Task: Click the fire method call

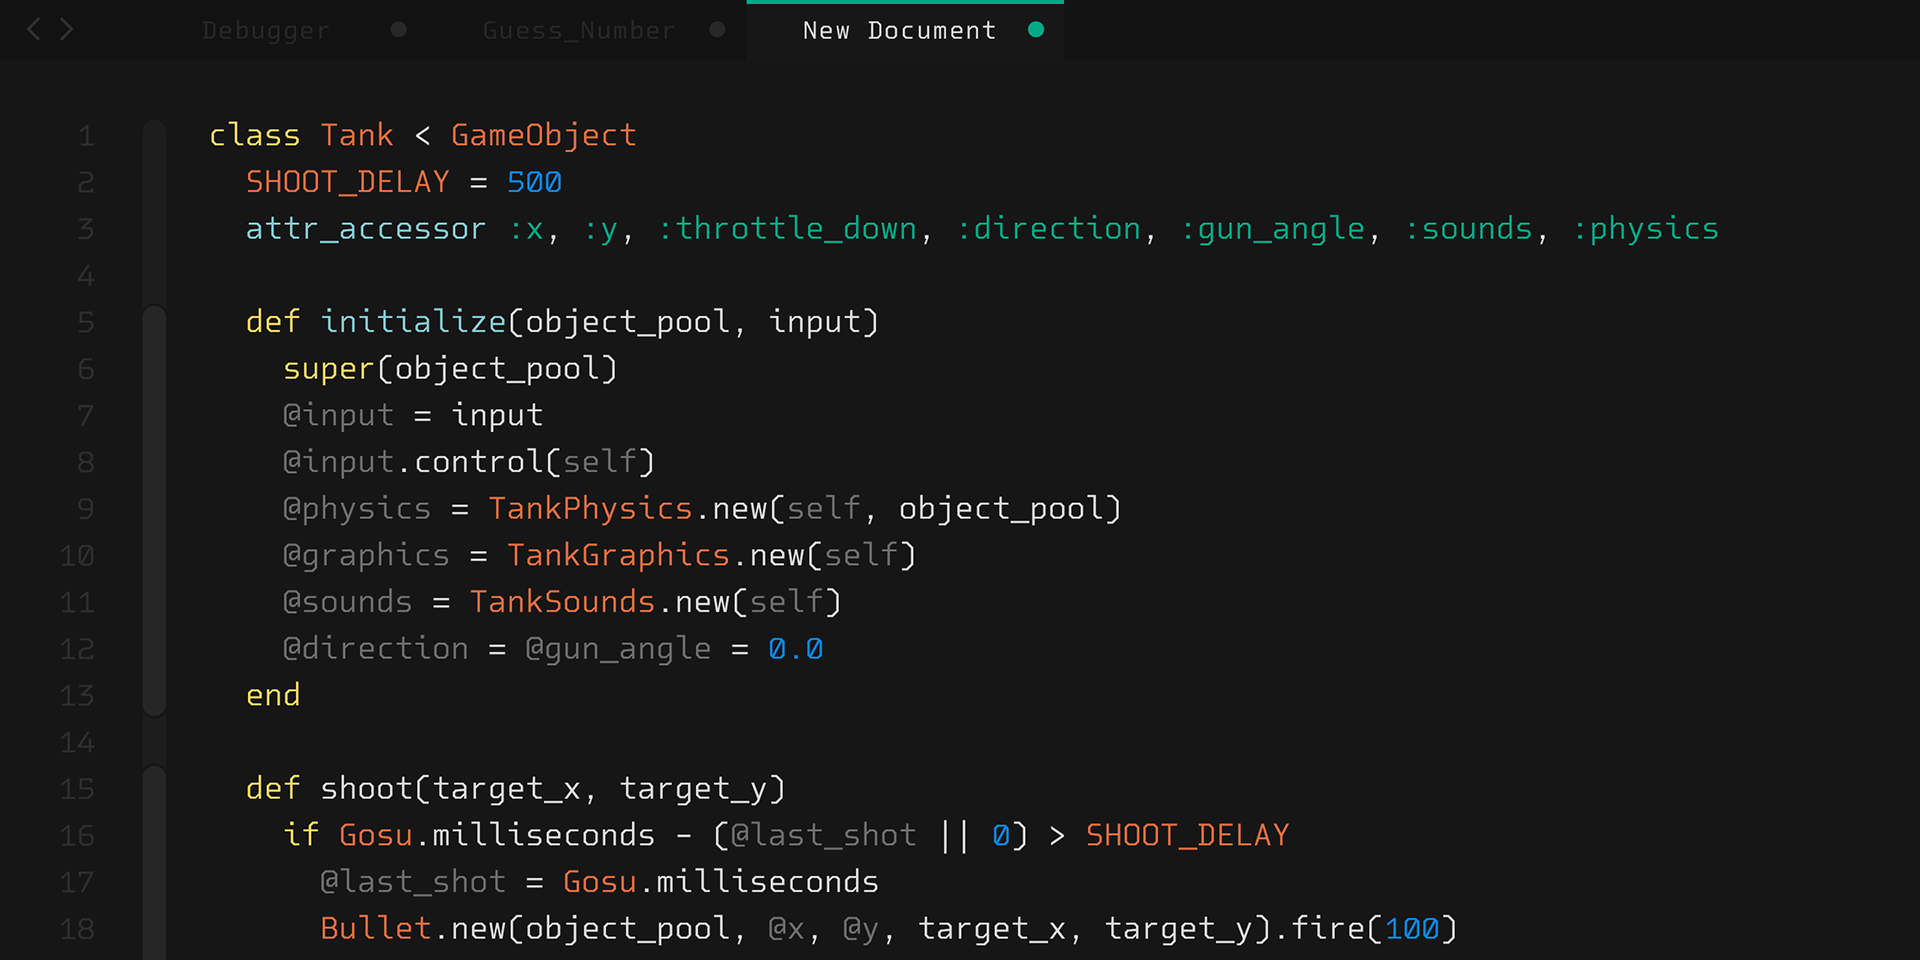Action: [x=1327, y=929]
